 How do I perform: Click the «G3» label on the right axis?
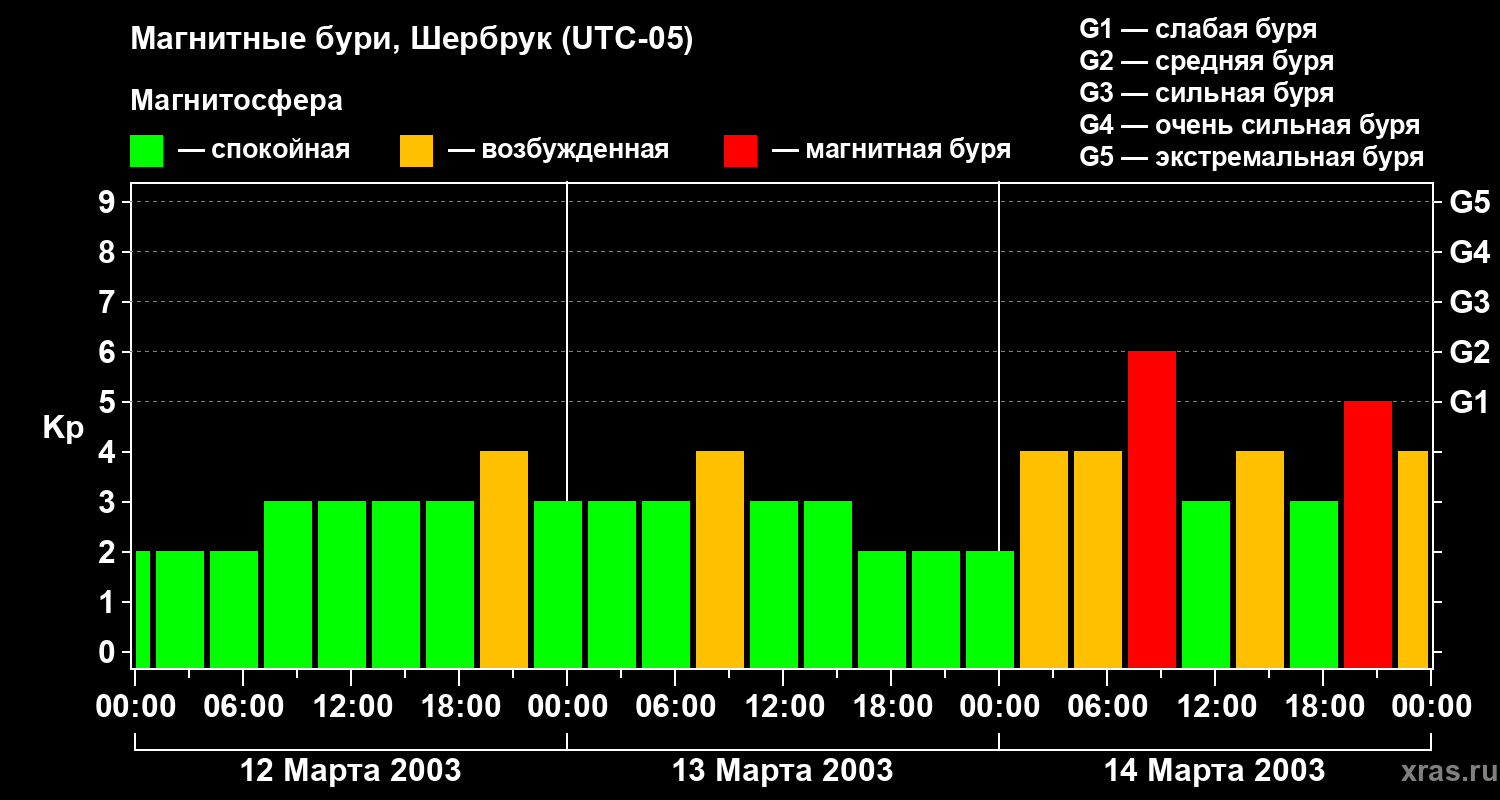click(1469, 302)
